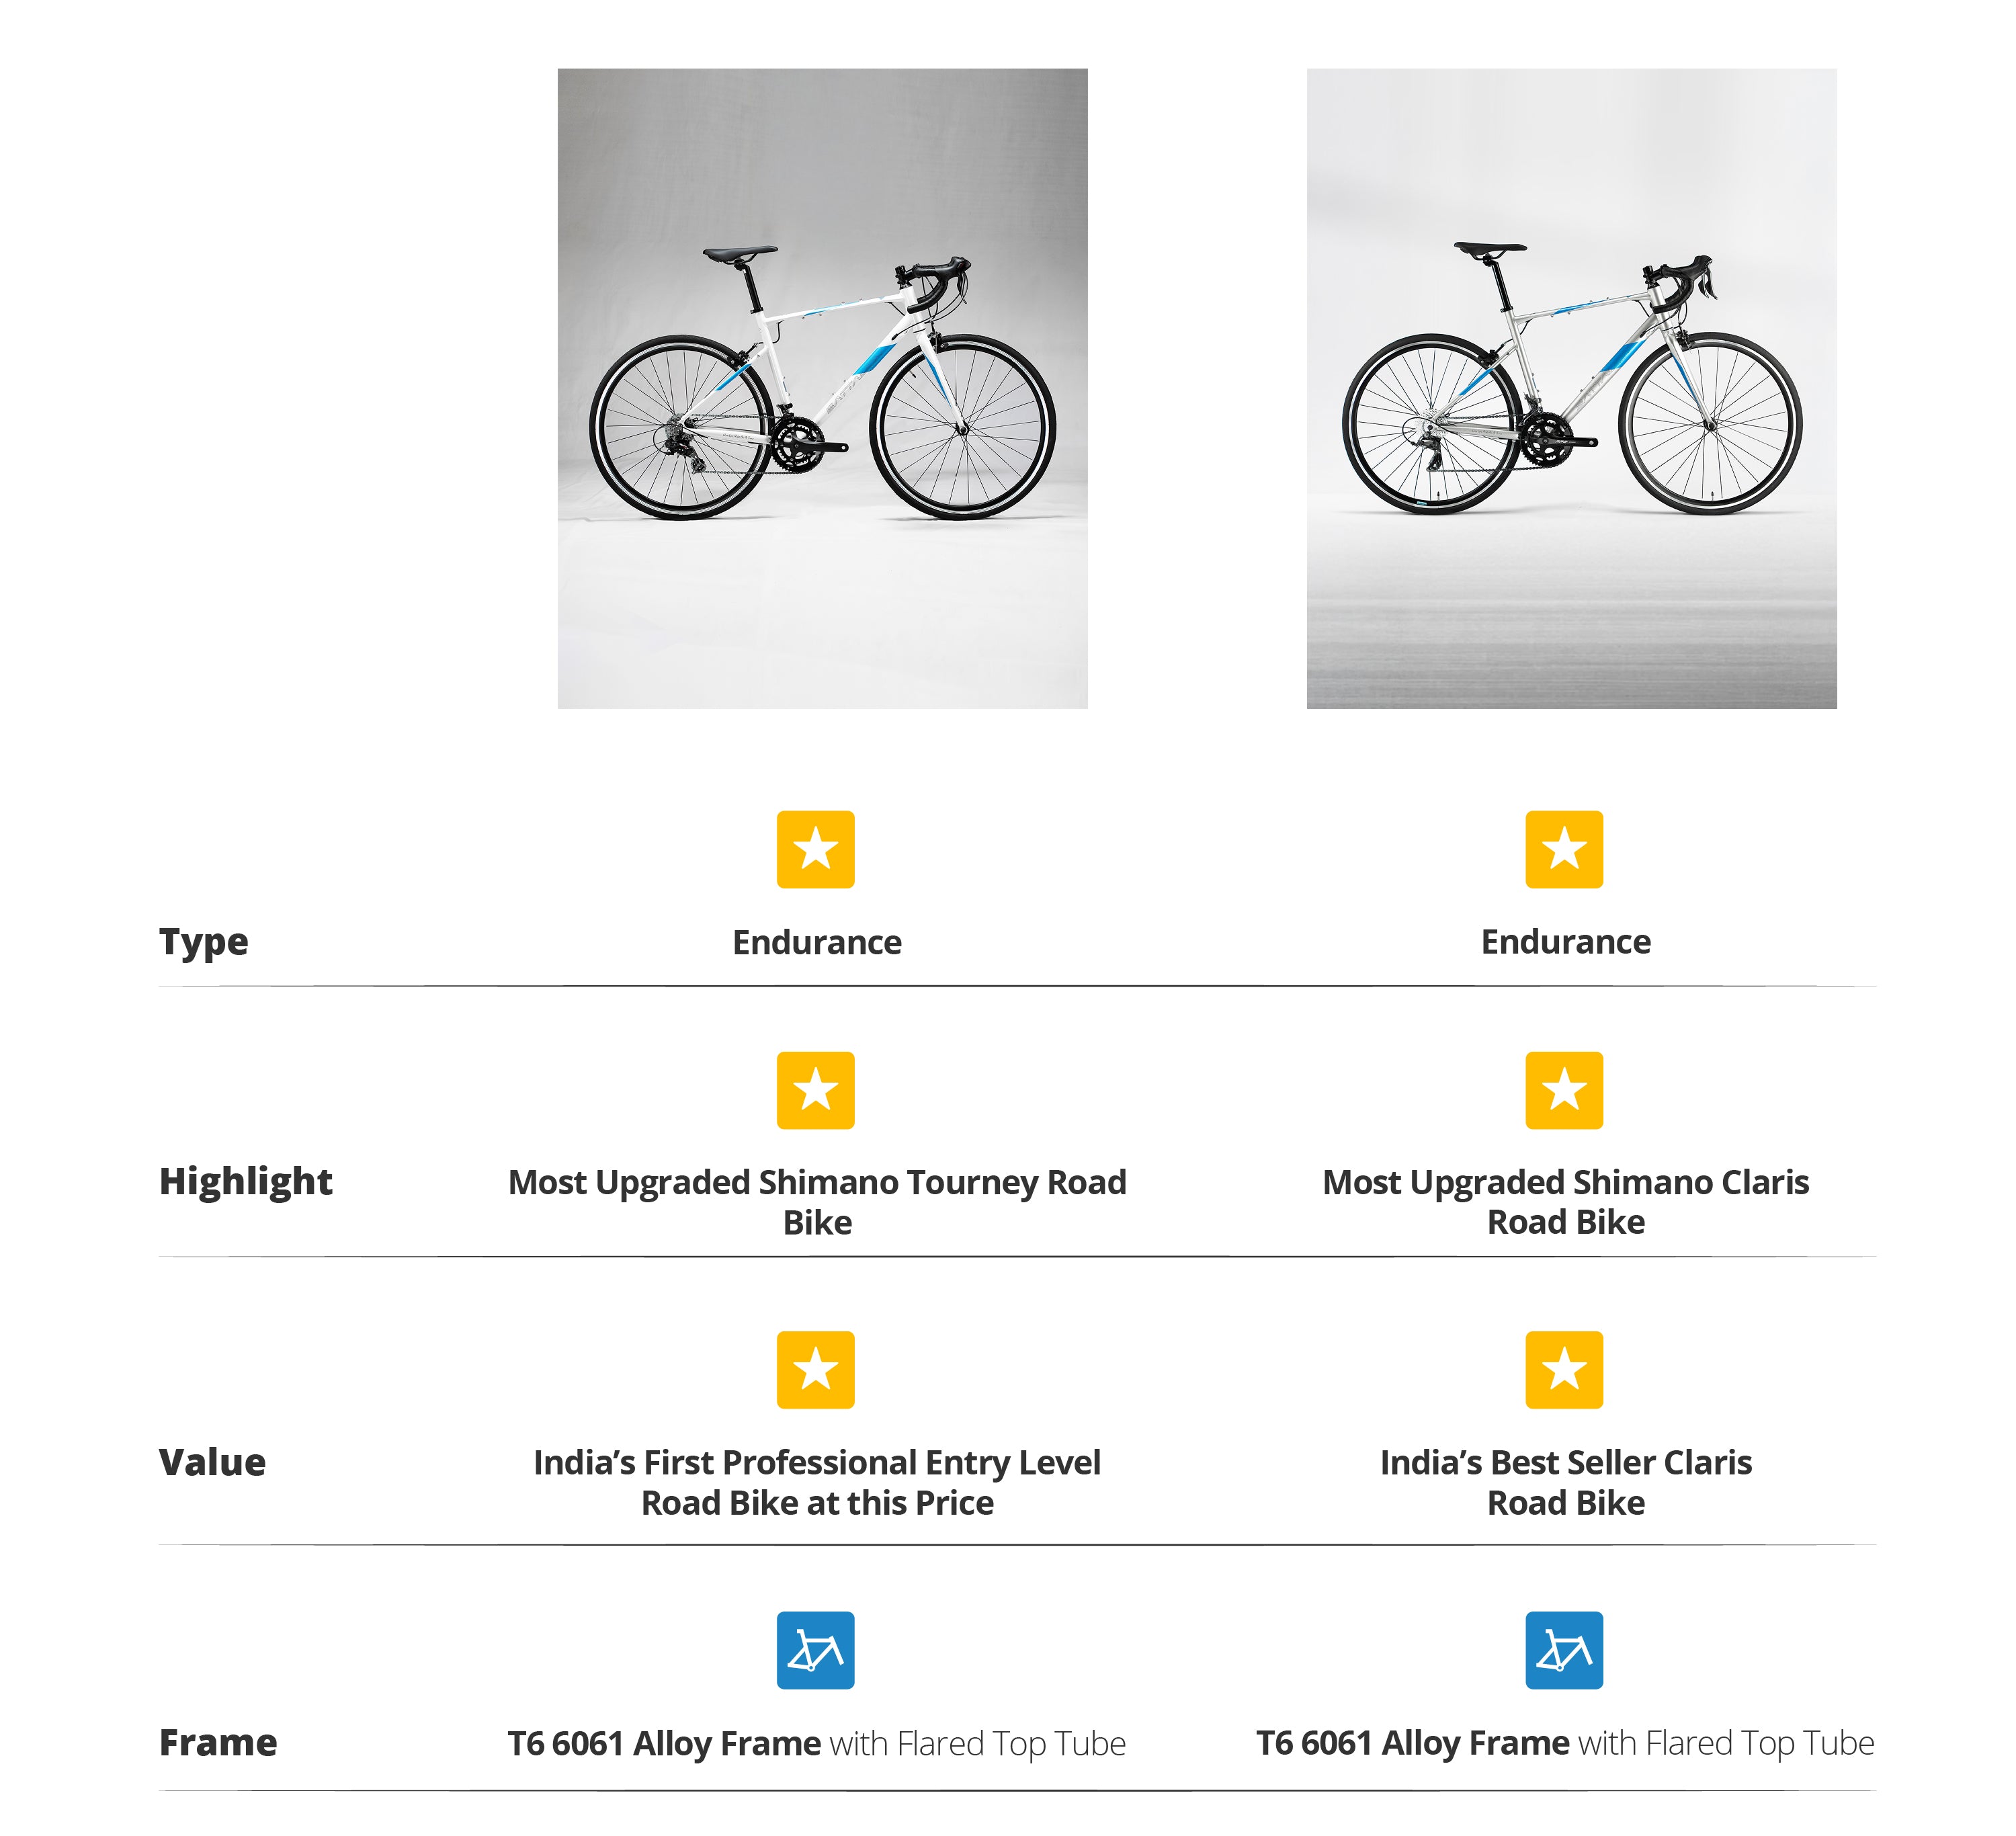This screenshot has width=2016, height=1836.
Task: Click the Type row label
Action: (203, 942)
